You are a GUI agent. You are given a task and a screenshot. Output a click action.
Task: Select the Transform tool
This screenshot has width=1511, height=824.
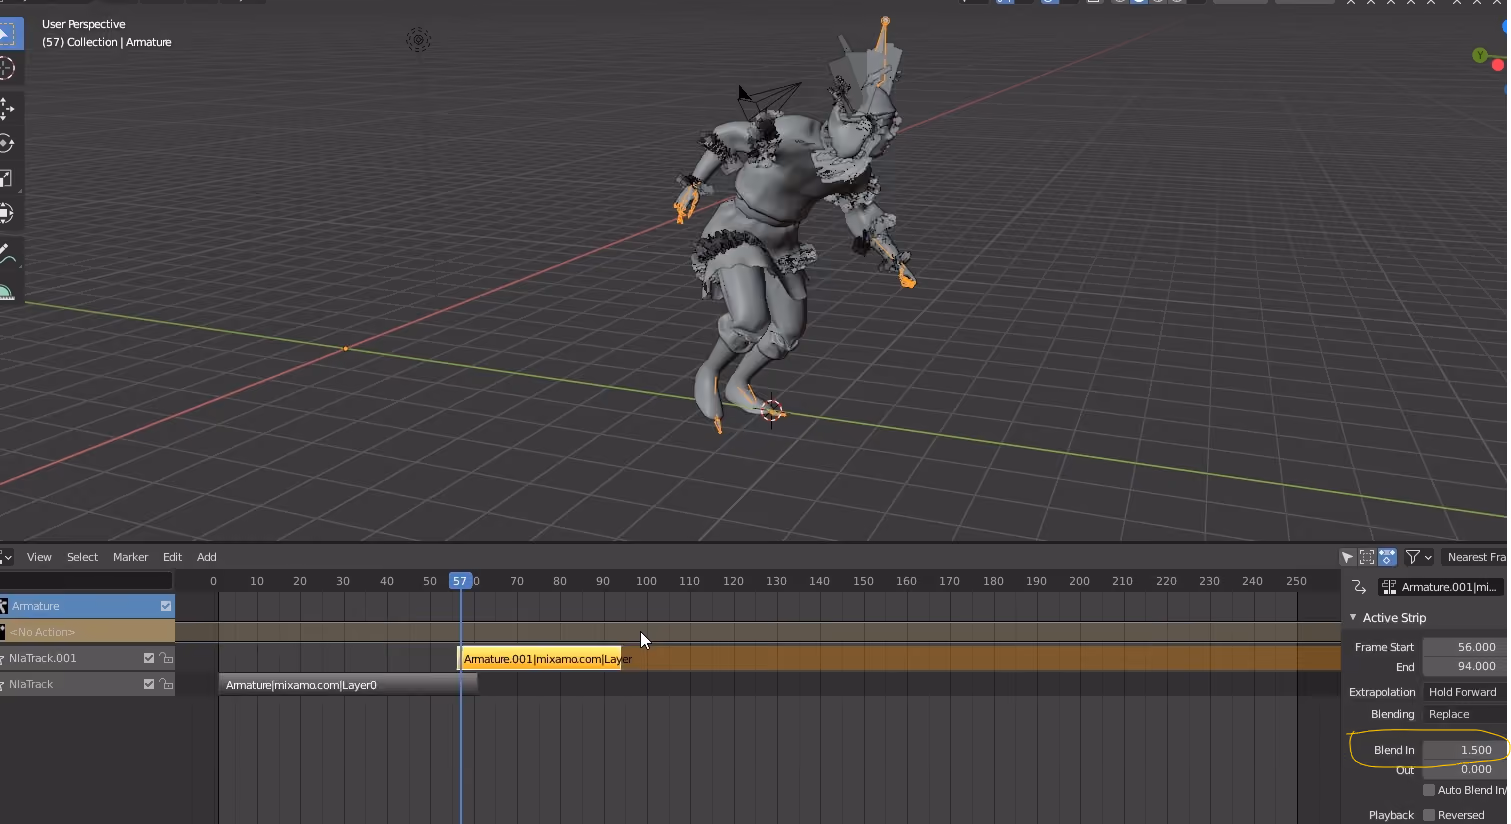(x=6, y=213)
